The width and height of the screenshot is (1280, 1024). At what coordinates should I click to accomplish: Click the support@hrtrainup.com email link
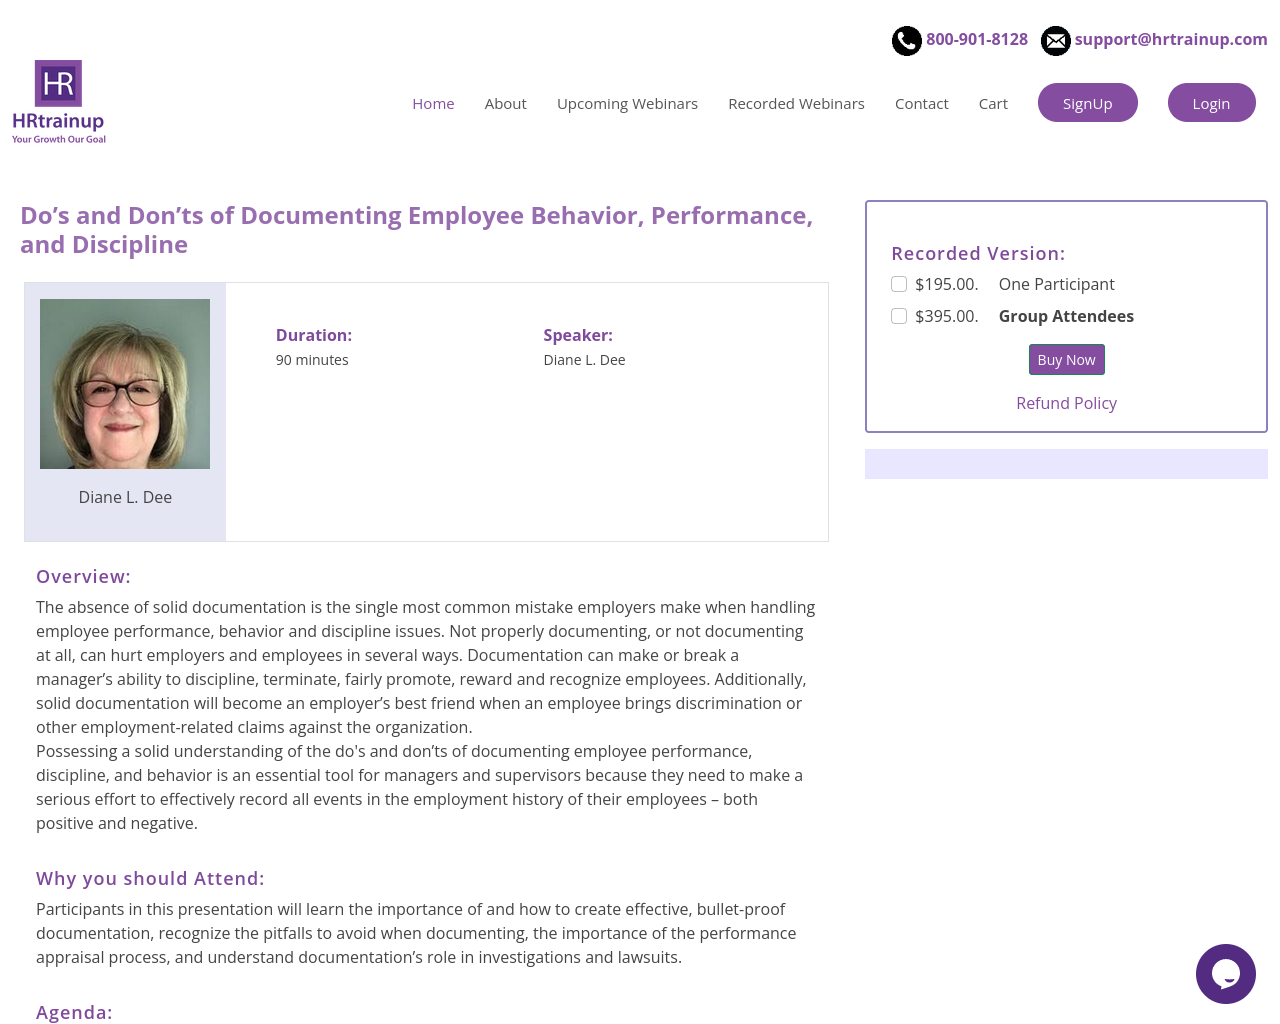(x=1170, y=39)
